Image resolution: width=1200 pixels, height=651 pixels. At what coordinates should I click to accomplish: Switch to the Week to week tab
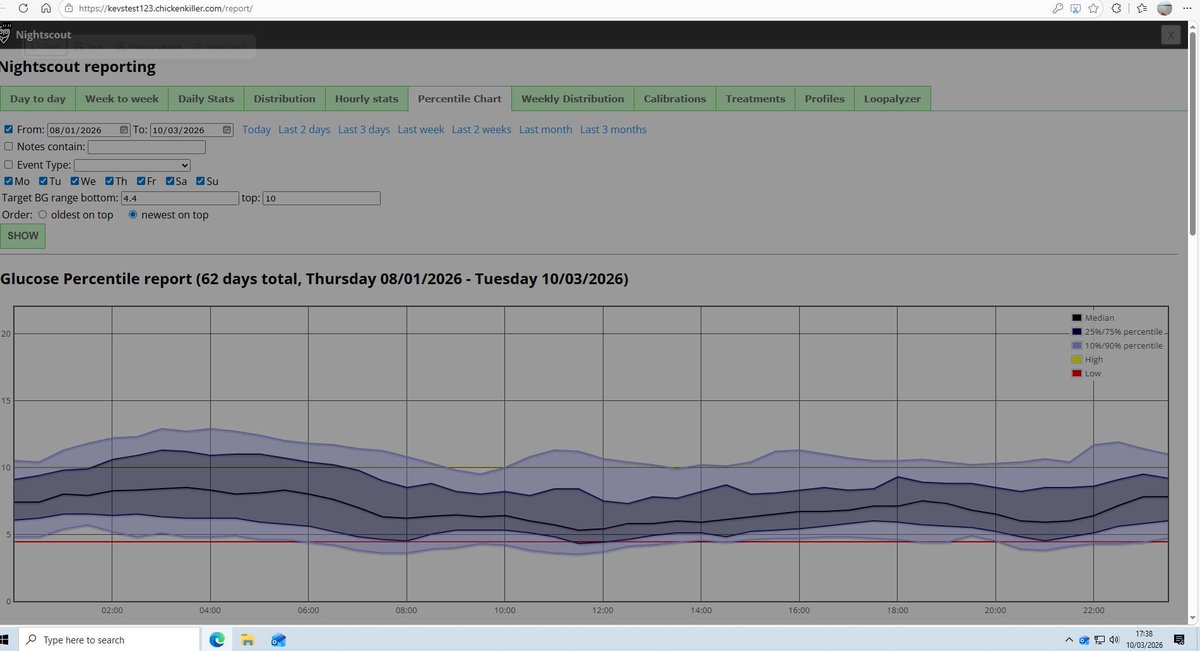click(122, 98)
